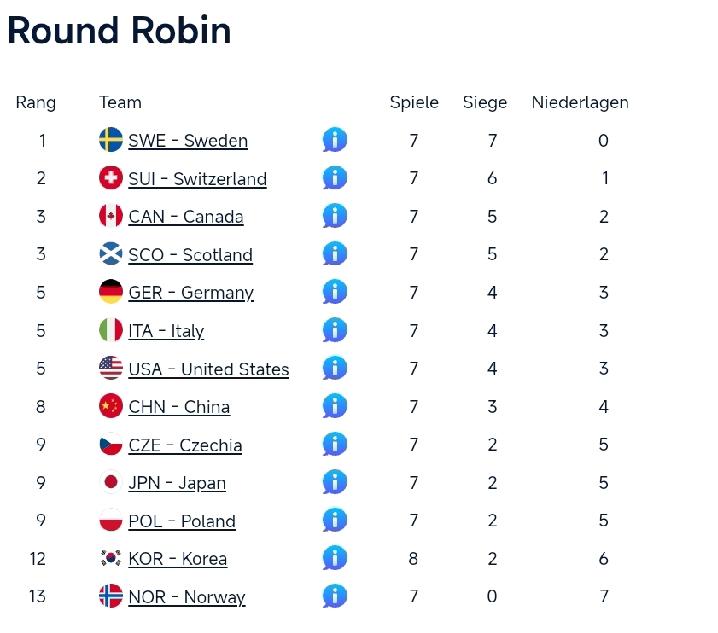Viewport: 718px width, 633px height.
Task: Click the Niederlagen column header
Action: pyautogui.click(x=580, y=102)
